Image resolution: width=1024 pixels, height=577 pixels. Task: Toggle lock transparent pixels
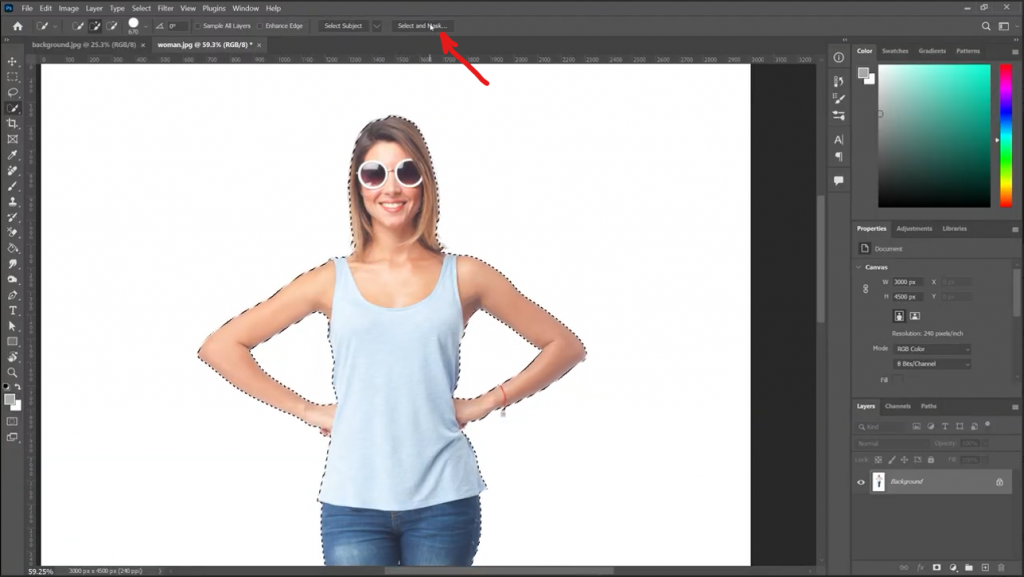click(x=878, y=460)
